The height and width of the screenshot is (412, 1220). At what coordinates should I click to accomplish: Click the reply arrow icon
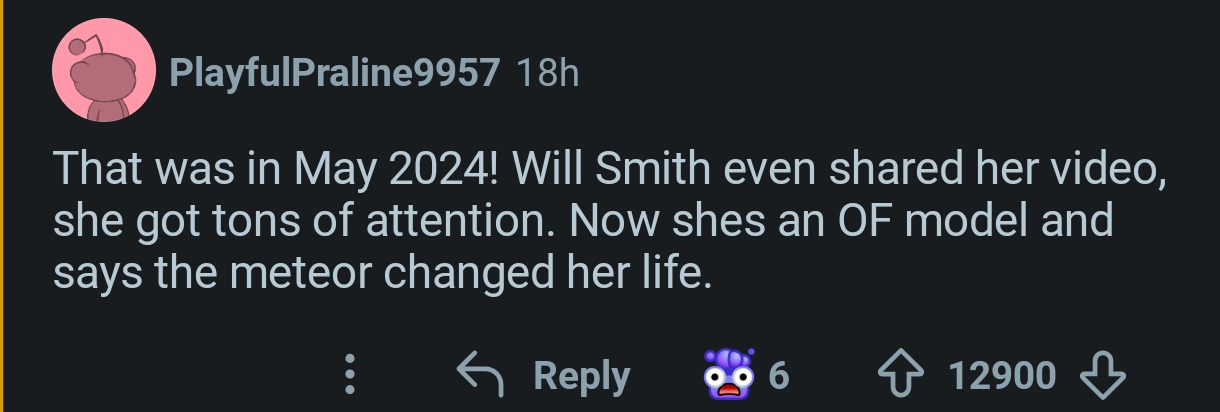[479, 374]
